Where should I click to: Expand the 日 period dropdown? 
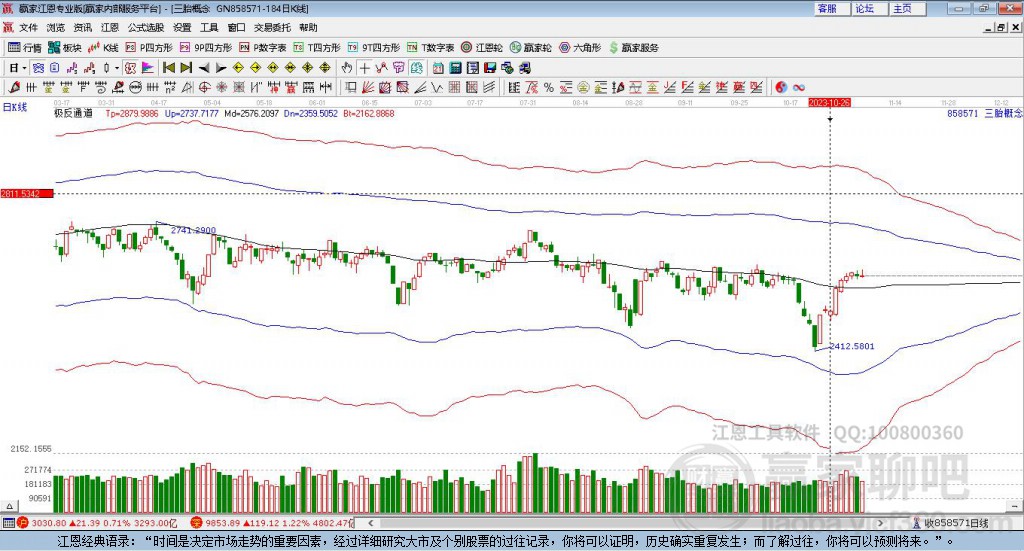24,68
